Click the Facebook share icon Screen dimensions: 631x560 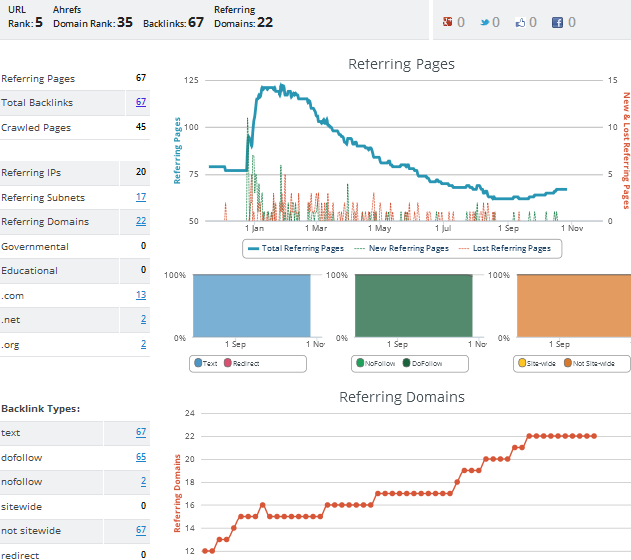point(557,23)
